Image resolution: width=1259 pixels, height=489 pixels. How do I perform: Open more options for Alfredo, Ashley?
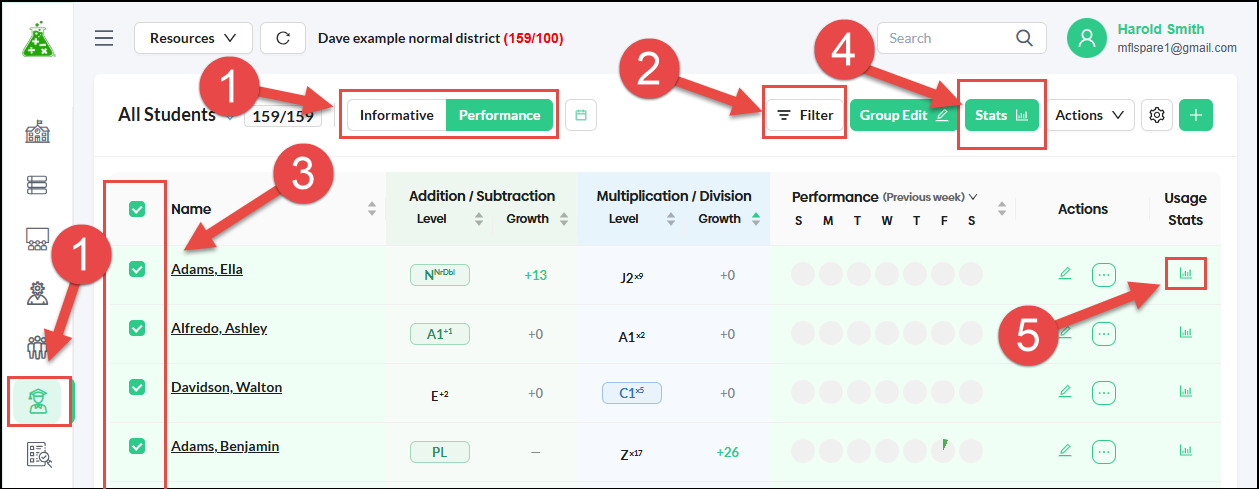(1104, 333)
